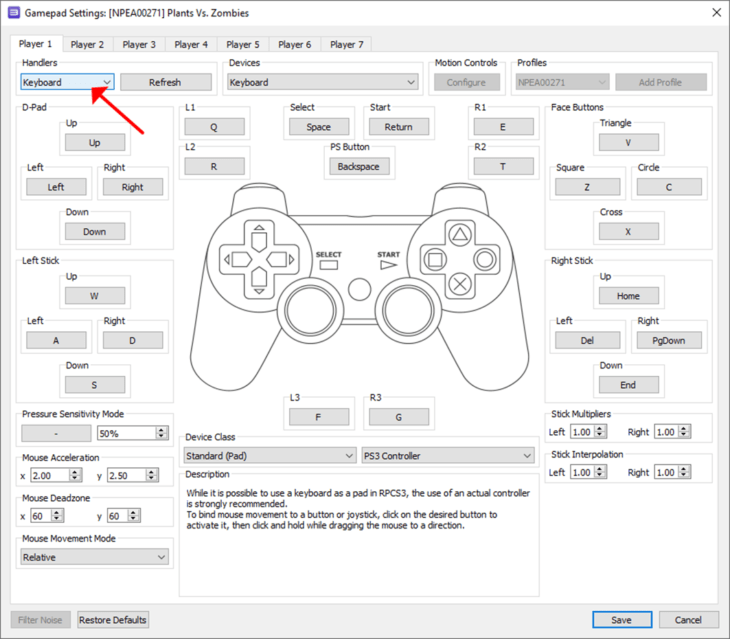The height and width of the screenshot is (639, 730).
Task: Adjust the Stick Interpolation Right stepper
Action: 684,472
